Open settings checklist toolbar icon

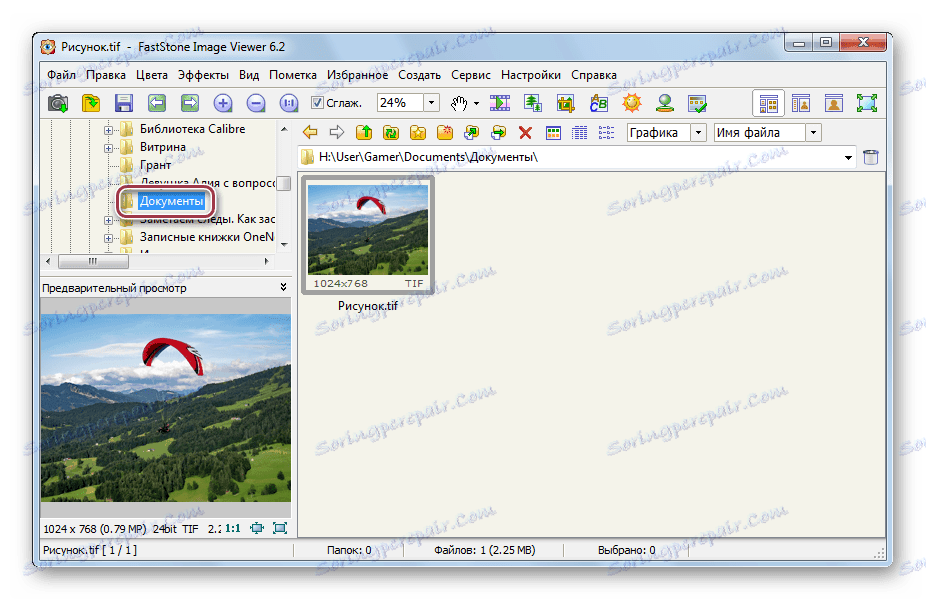pos(698,103)
